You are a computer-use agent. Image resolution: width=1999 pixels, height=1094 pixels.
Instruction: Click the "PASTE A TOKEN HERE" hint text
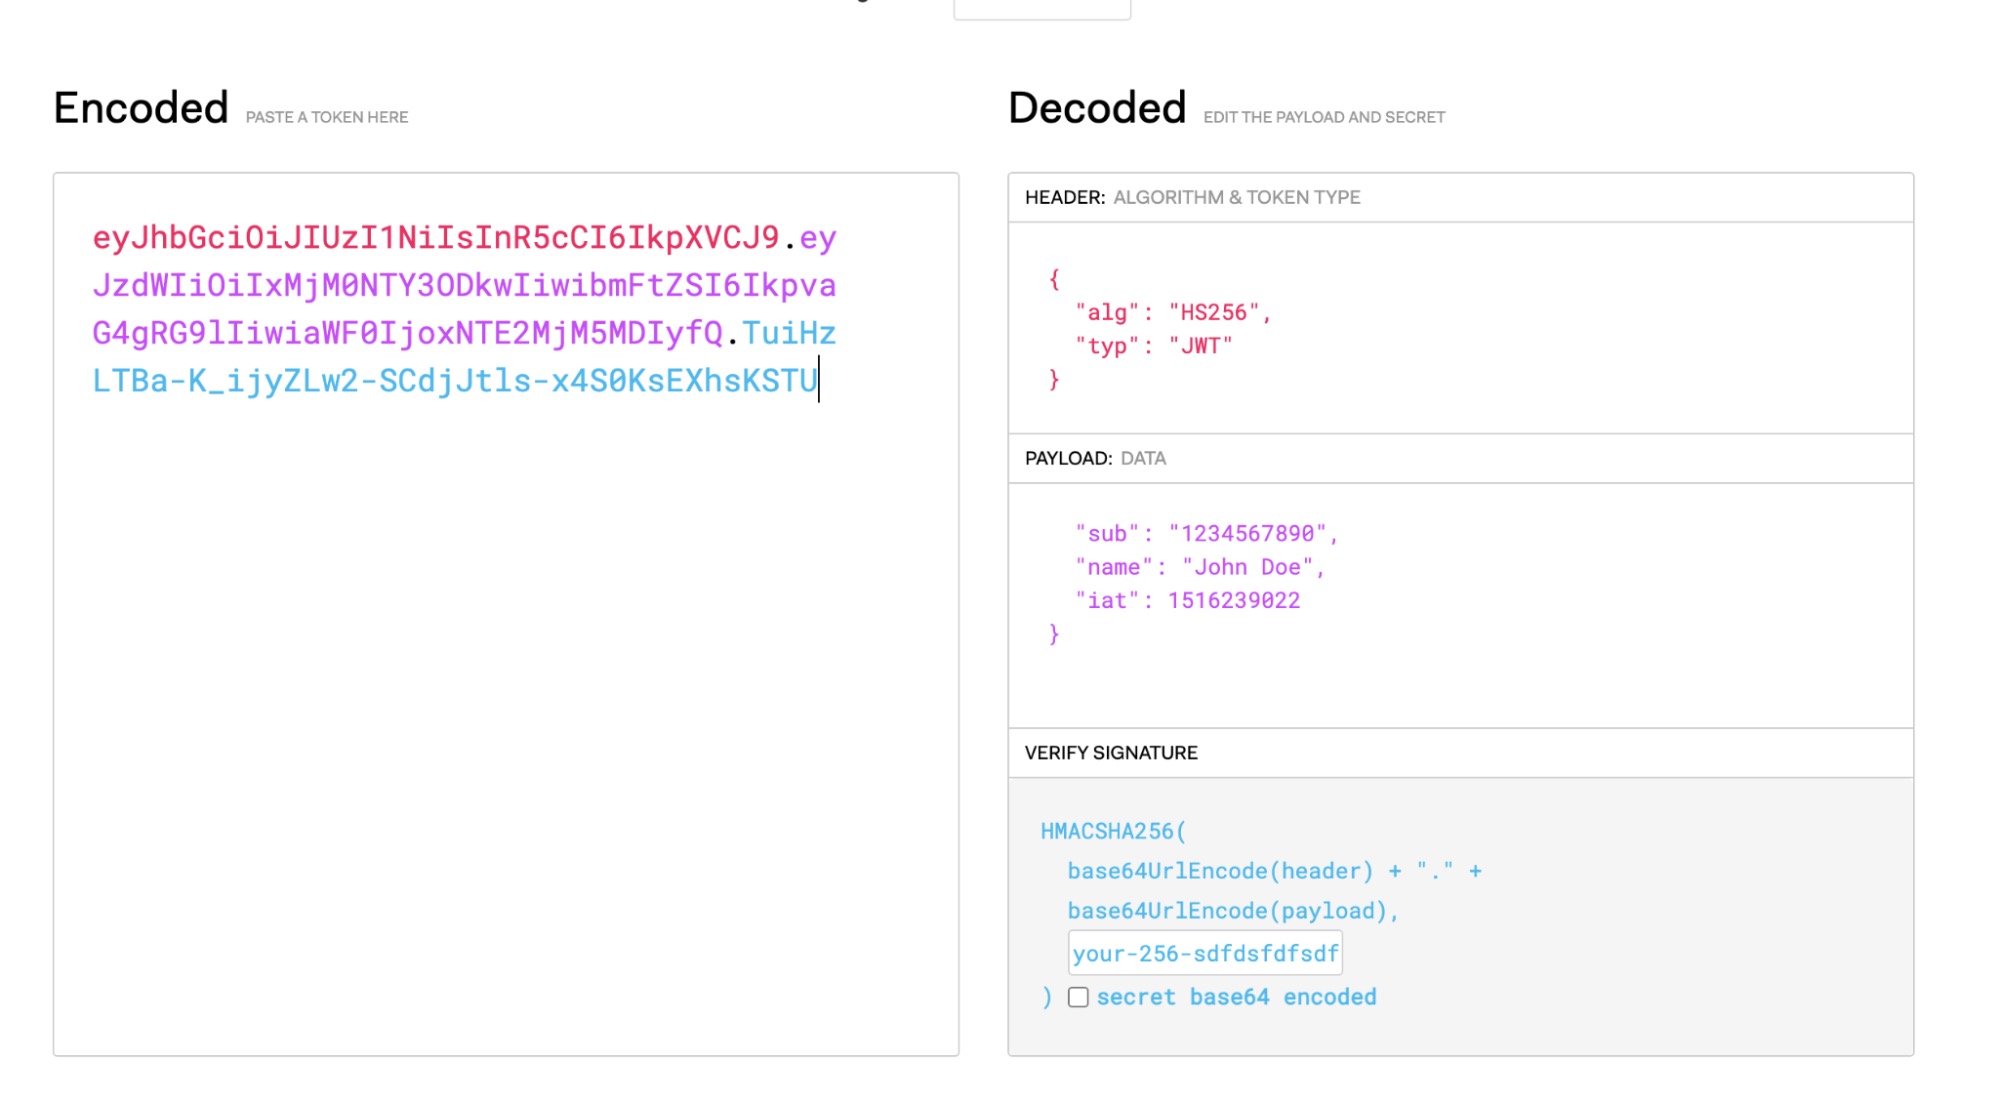click(x=326, y=117)
